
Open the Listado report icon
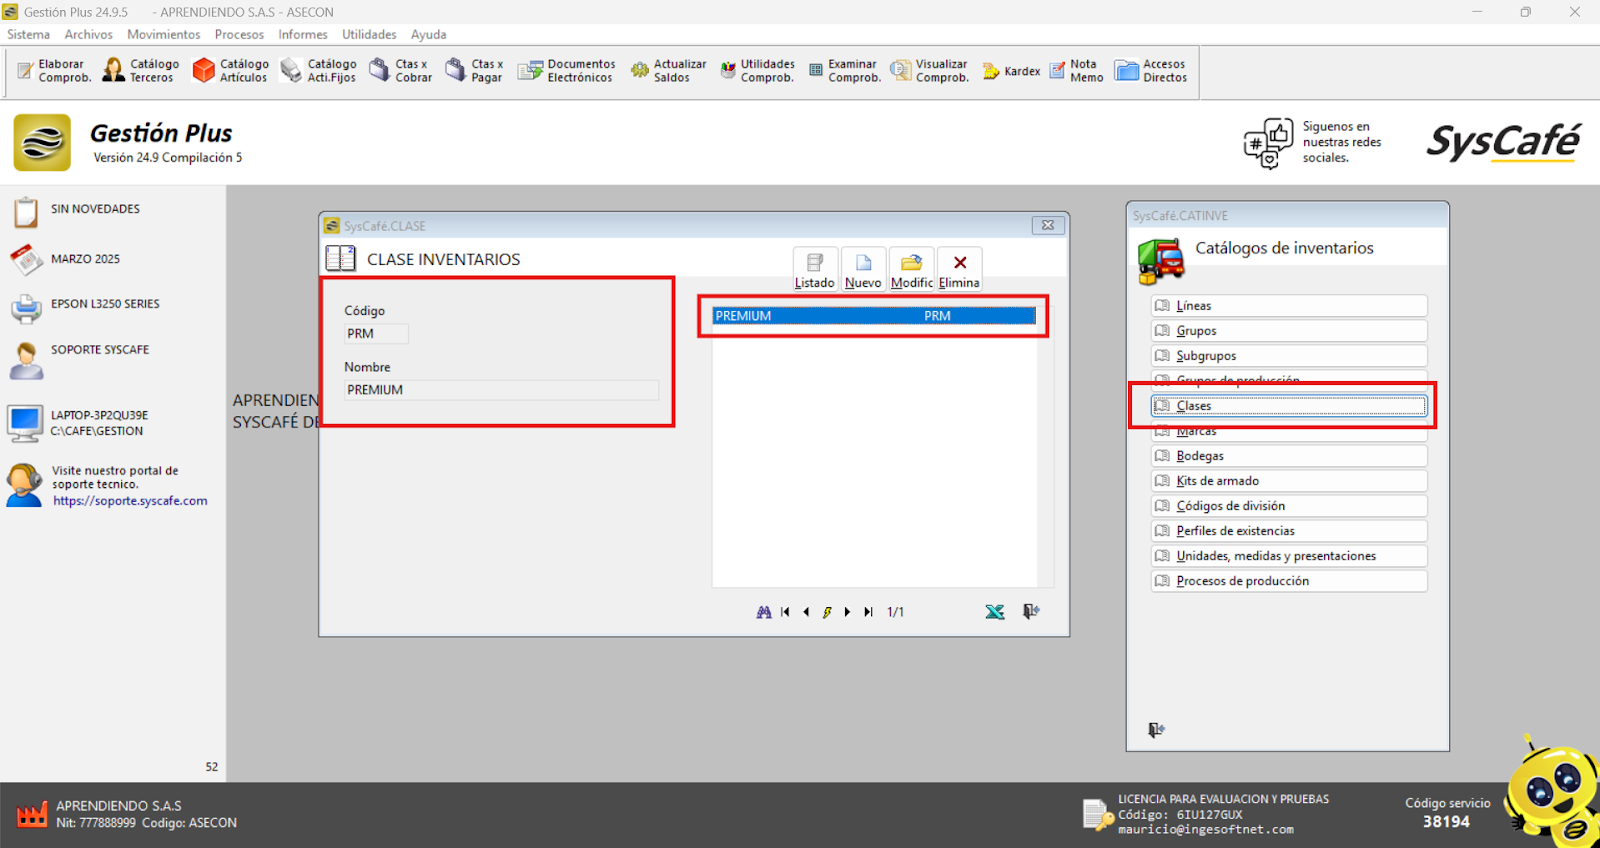[x=814, y=269]
